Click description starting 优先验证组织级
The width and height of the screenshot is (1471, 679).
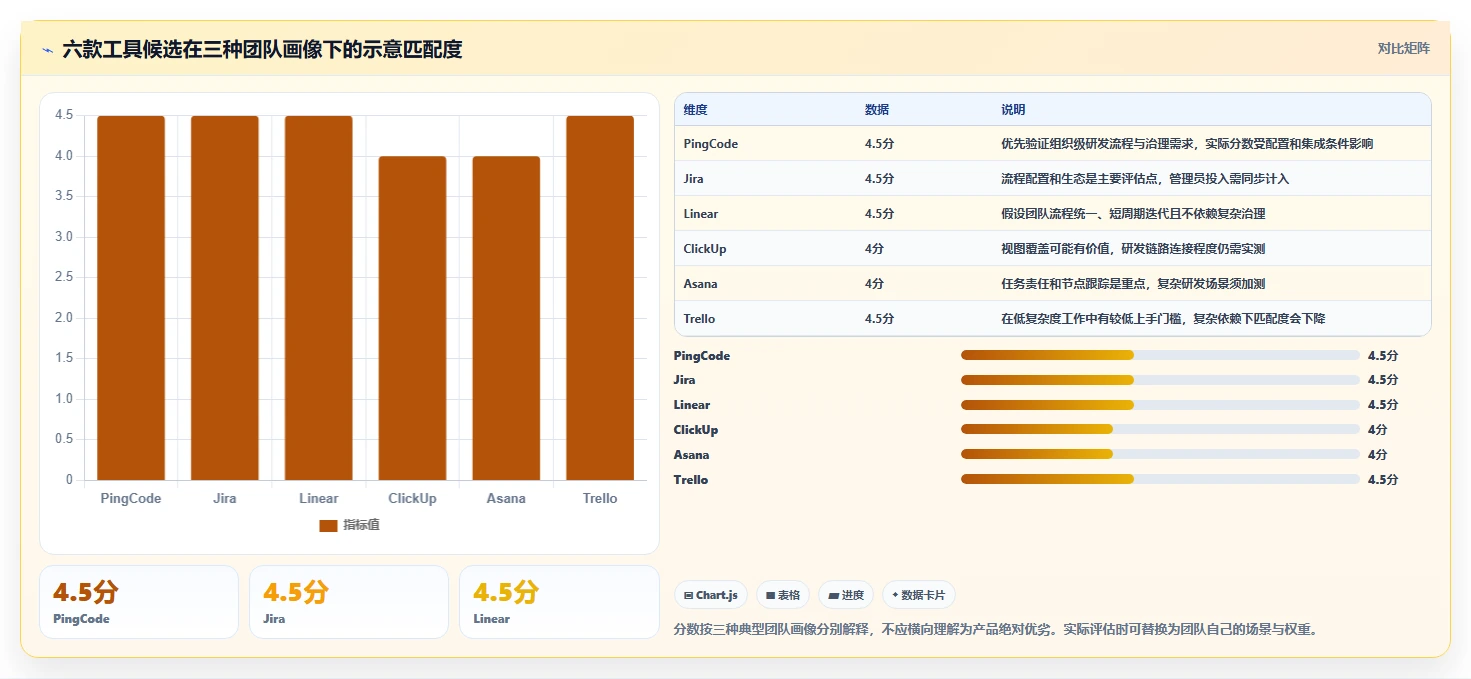(1187, 144)
